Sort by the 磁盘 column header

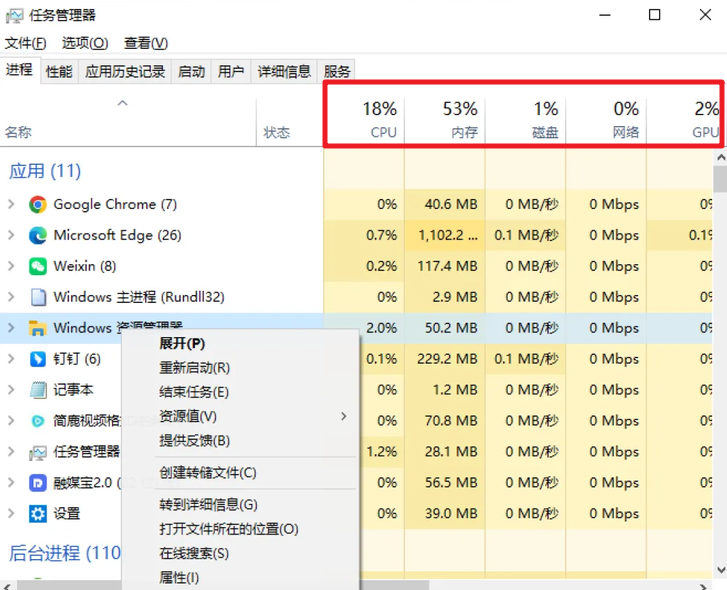[x=525, y=122]
